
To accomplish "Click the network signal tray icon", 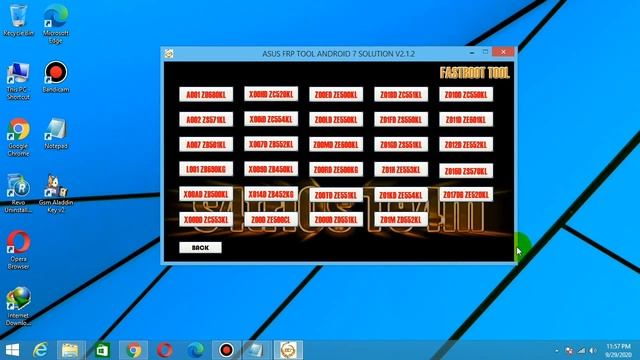I will point(581,351).
